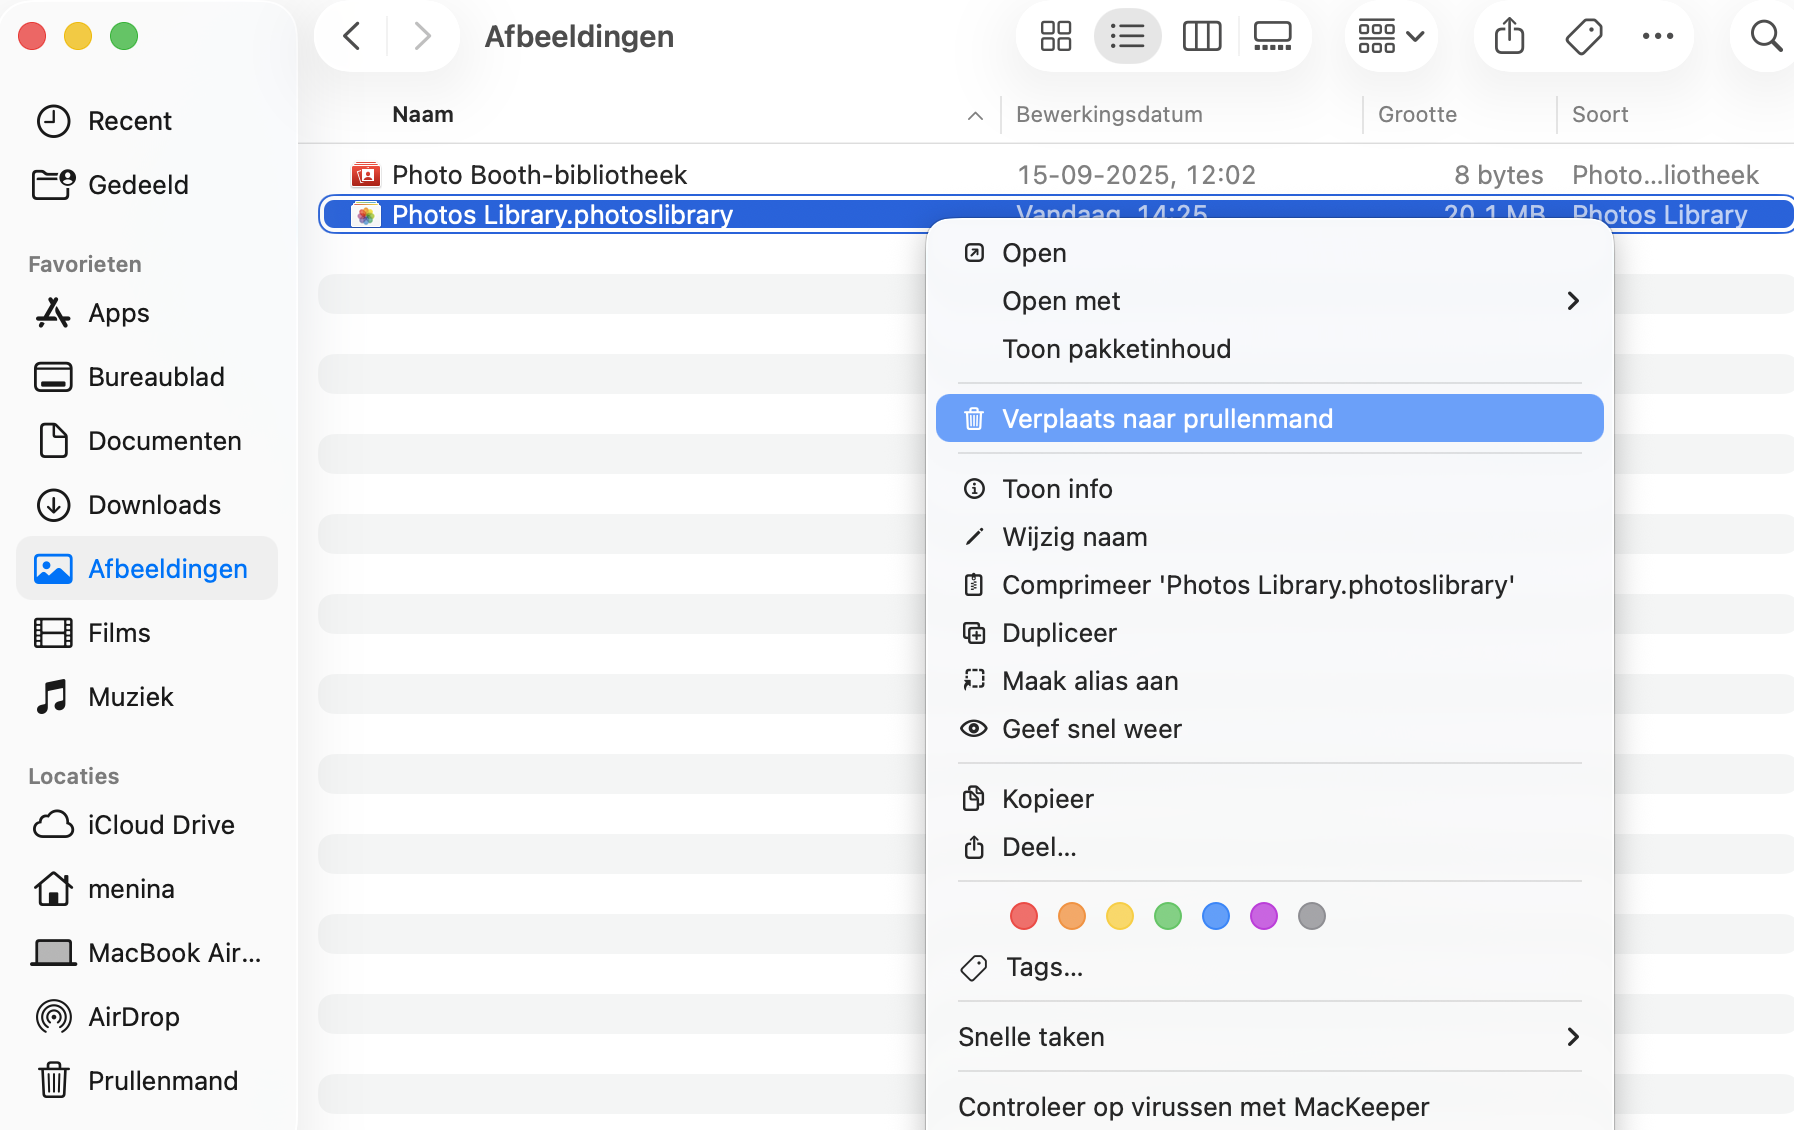Apply the red color tag
This screenshot has height=1130, width=1794.
click(x=1023, y=916)
